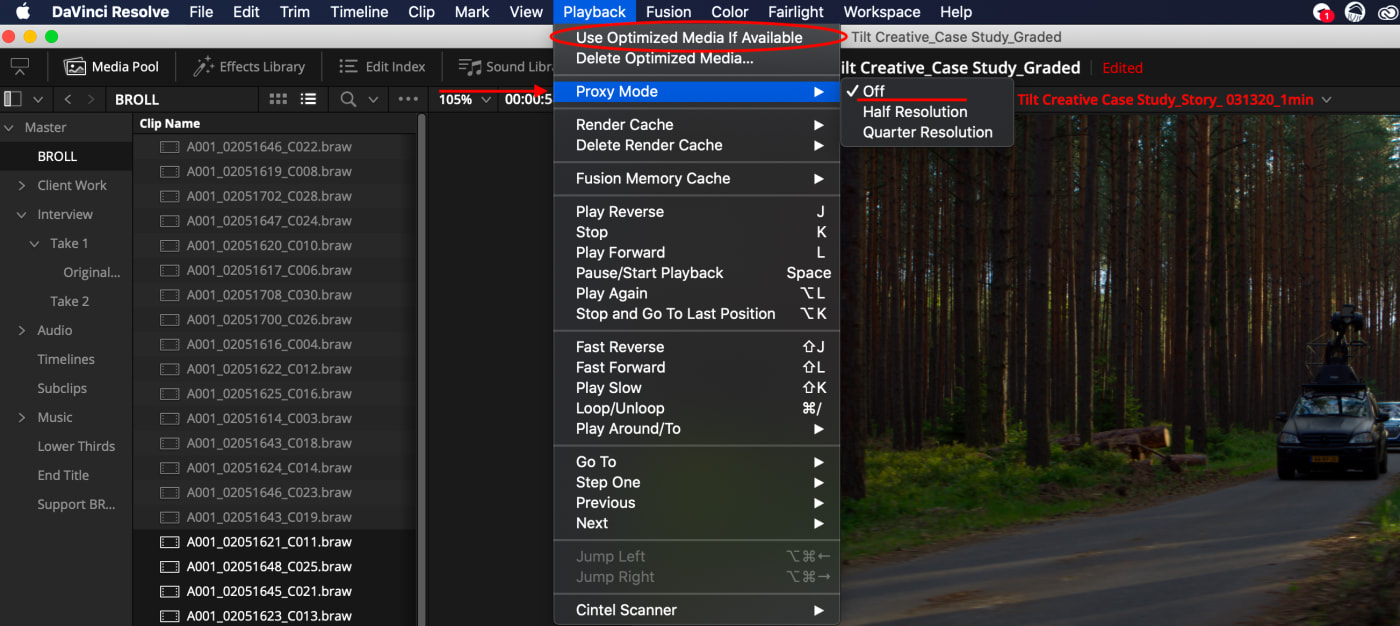Open the File menu
Screen dimensions: 1400x626
[201, 12]
